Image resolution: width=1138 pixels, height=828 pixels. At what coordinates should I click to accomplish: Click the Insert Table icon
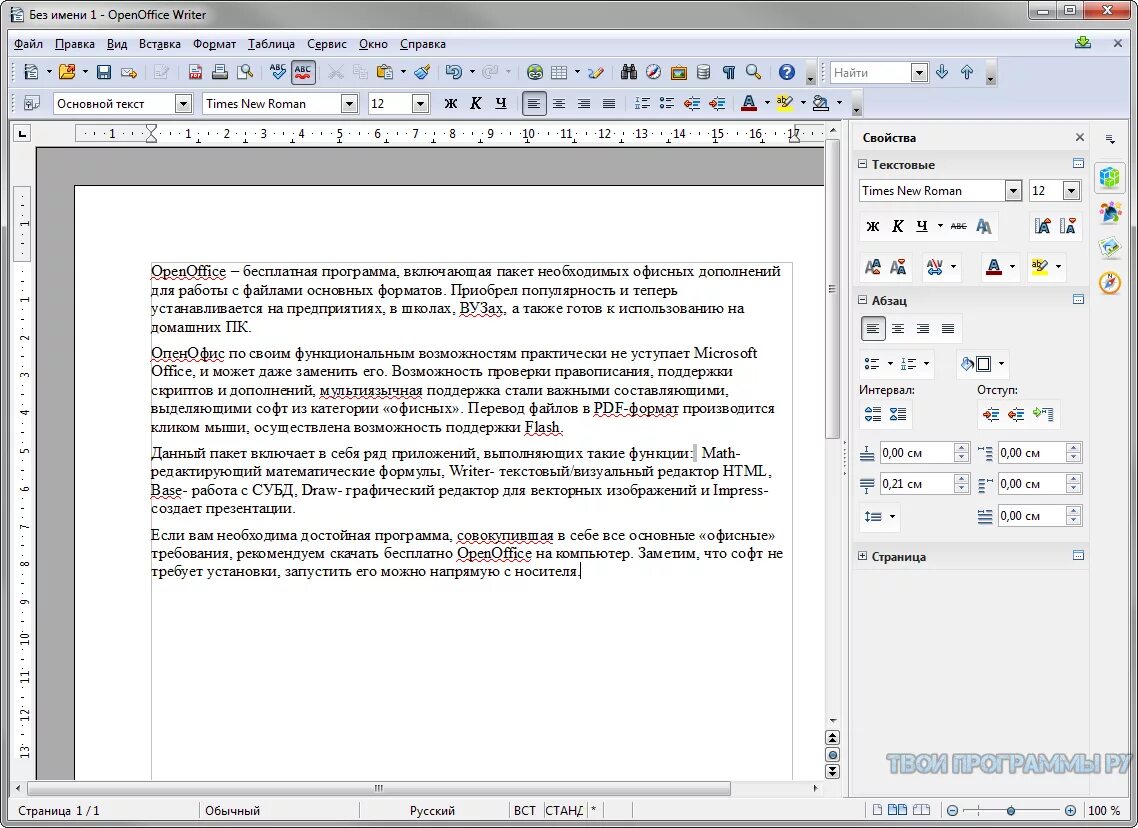click(559, 72)
